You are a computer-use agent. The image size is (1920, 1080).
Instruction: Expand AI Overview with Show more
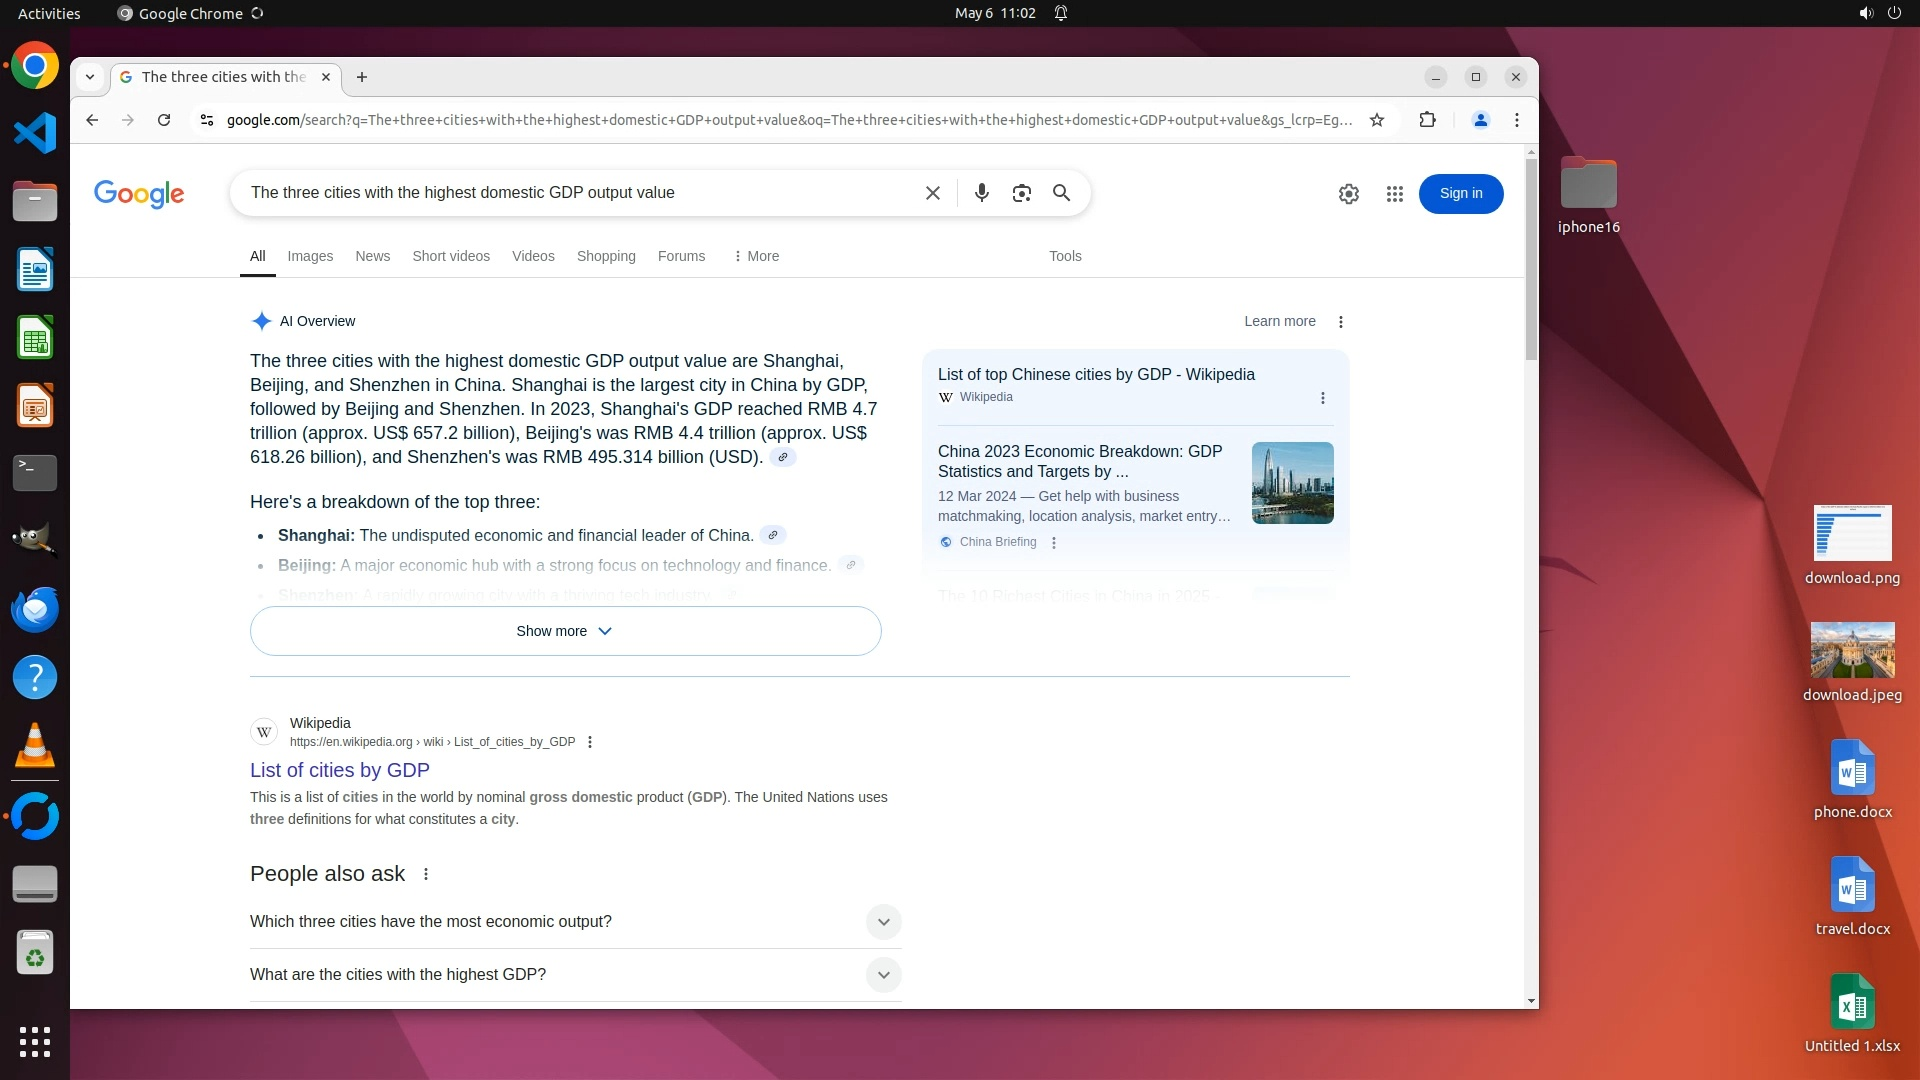click(565, 631)
